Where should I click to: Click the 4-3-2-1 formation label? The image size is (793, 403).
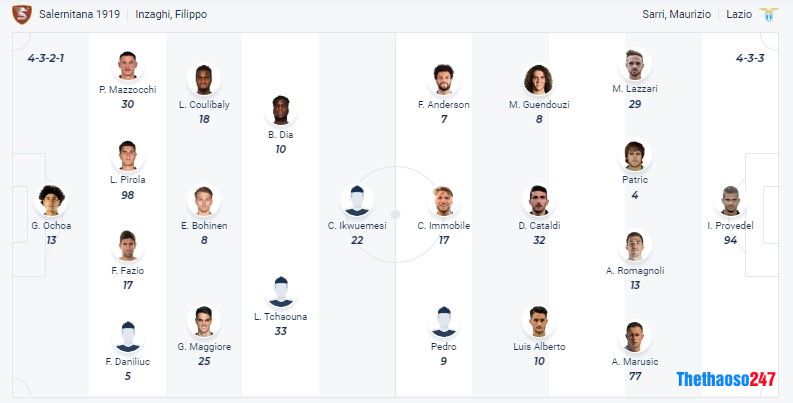[x=46, y=58]
